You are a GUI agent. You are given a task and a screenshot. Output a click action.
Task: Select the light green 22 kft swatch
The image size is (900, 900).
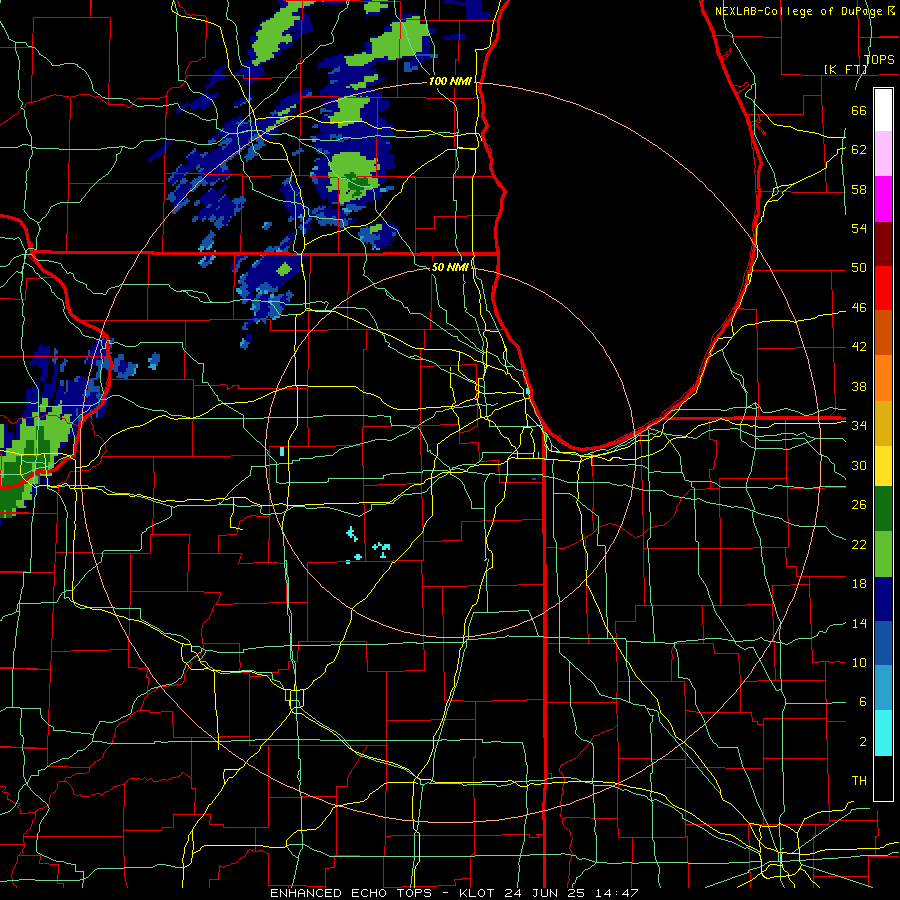pos(883,555)
